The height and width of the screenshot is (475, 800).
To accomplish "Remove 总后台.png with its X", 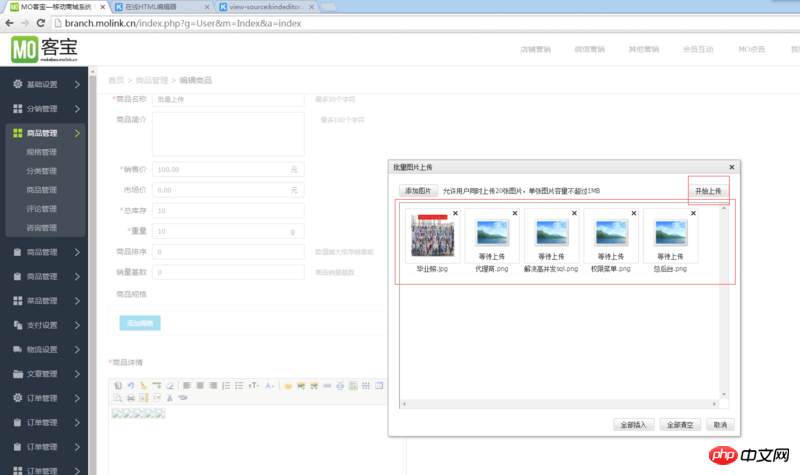I will [693, 213].
